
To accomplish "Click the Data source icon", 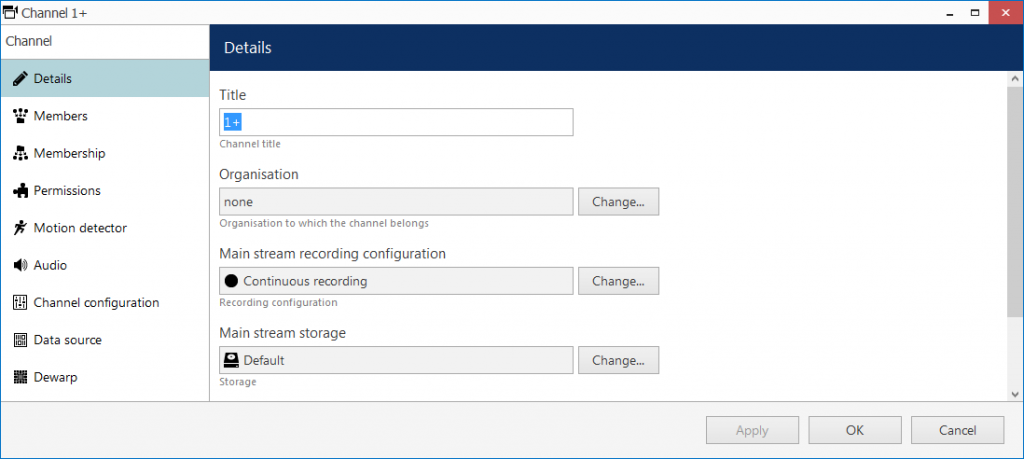I will pos(20,340).
